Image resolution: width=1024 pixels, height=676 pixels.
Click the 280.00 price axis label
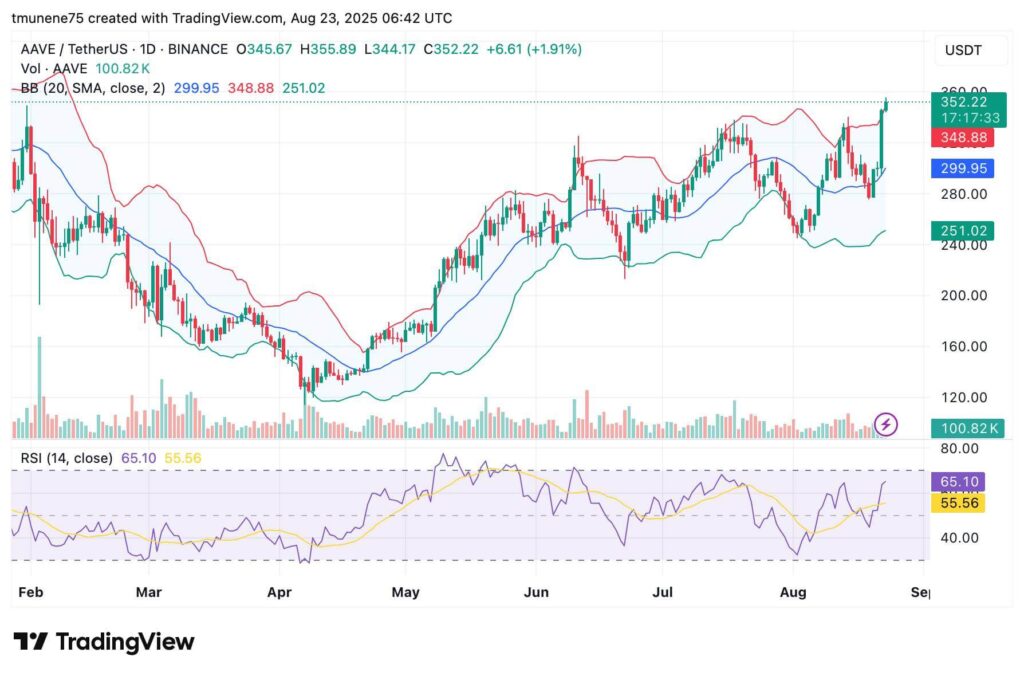pos(964,194)
